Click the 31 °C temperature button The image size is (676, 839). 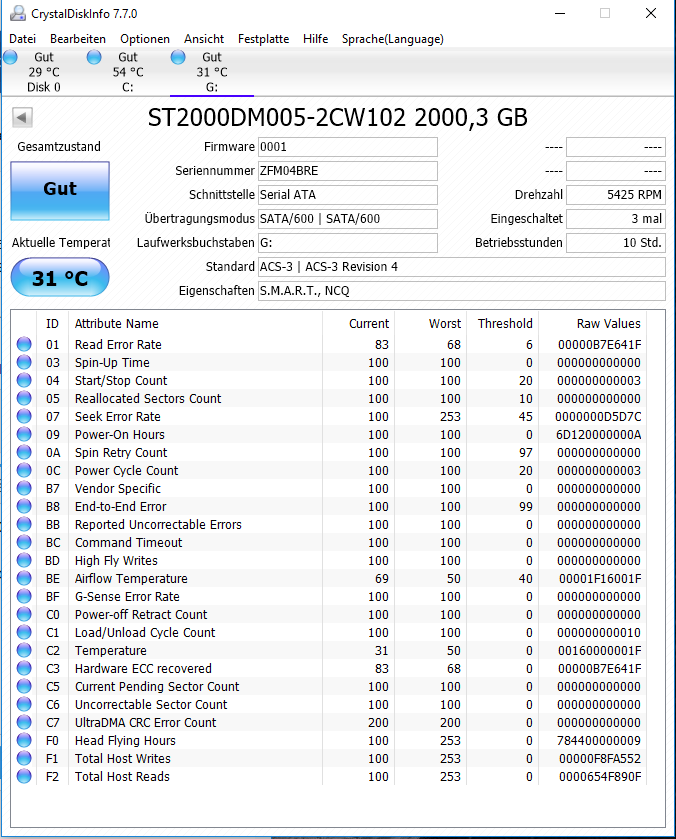(60, 277)
